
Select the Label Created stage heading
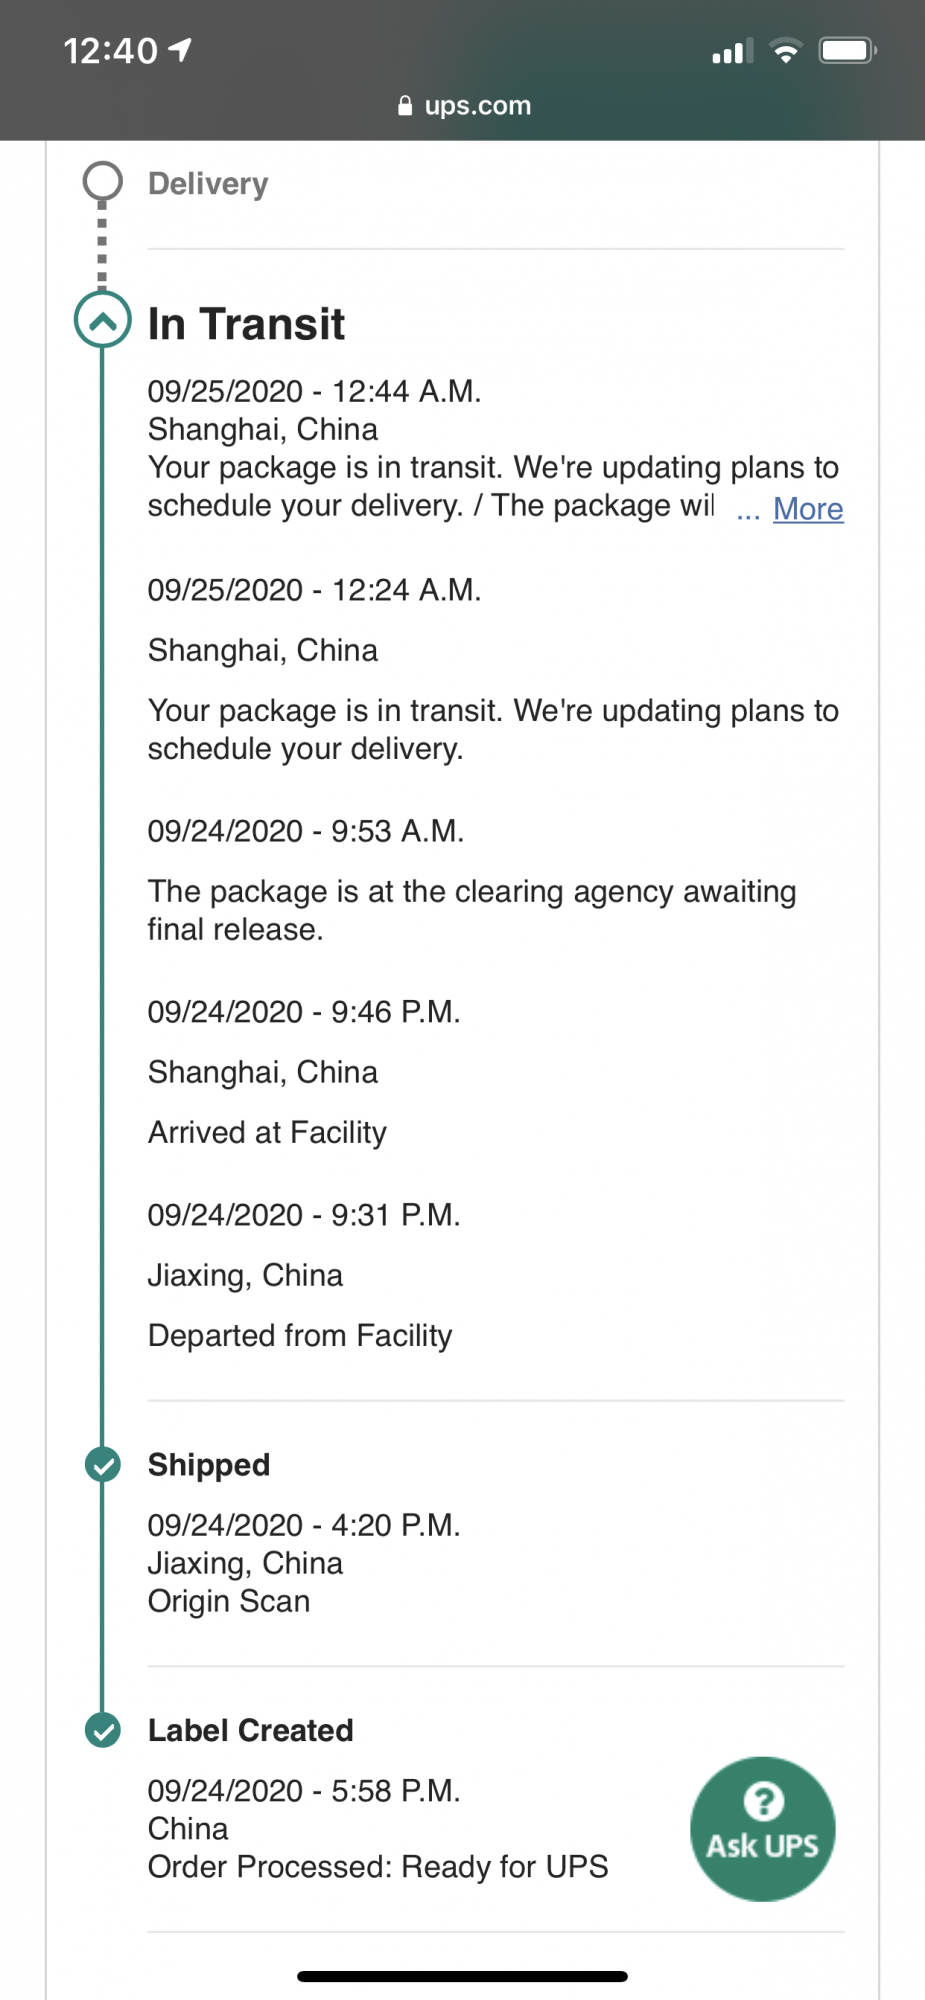point(251,1730)
